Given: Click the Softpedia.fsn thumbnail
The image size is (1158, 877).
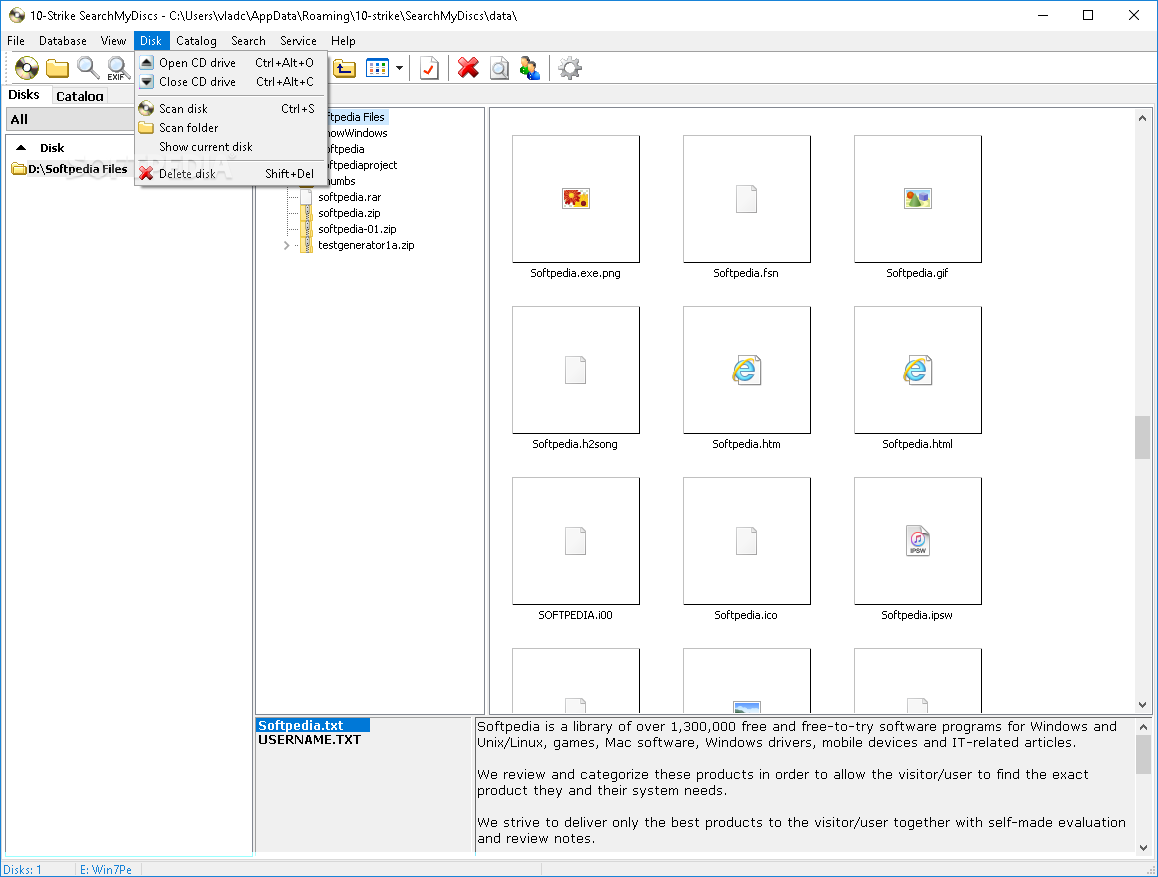Looking at the screenshot, I should click(x=747, y=199).
